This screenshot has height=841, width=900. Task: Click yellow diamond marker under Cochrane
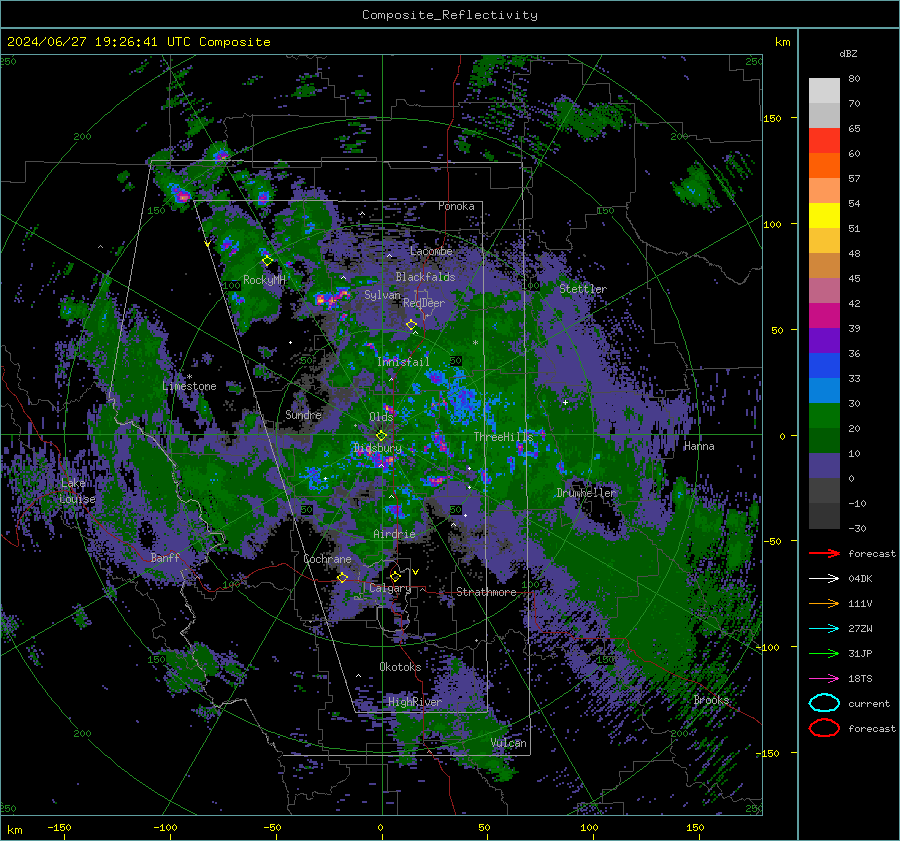pos(343,577)
